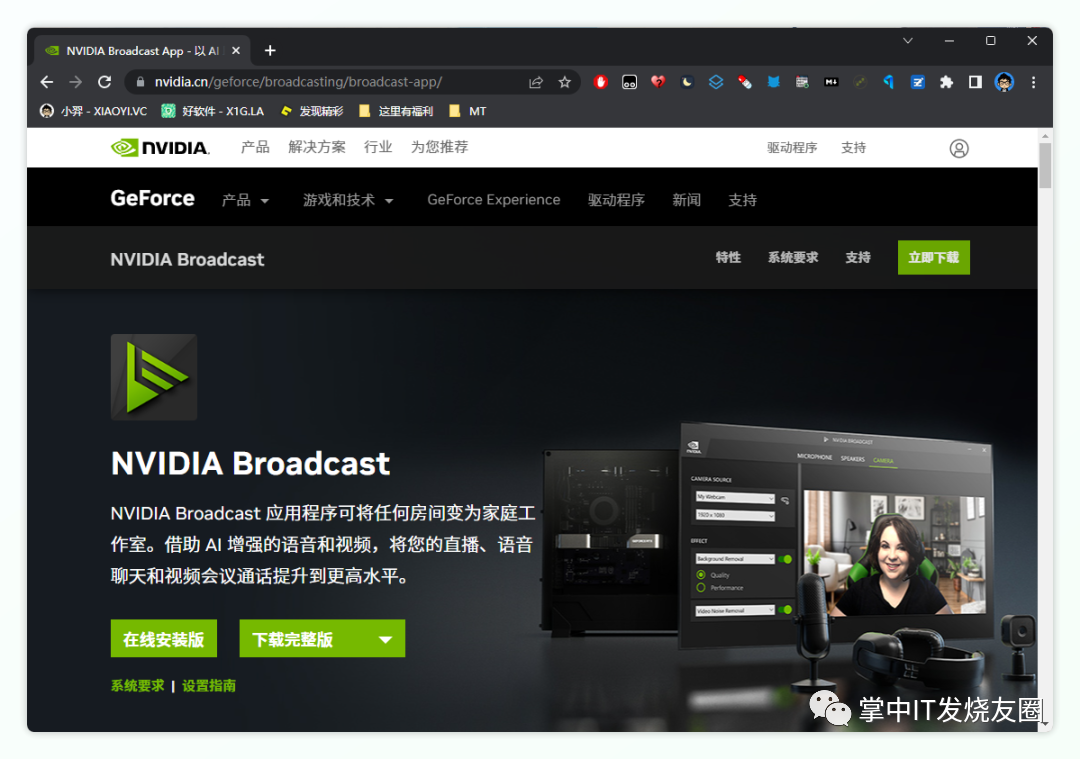Image resolution: width=1080 pixels, height=759 pixels.
Task: Open the 发现精彩 bookmark
Action: [312, 111]
